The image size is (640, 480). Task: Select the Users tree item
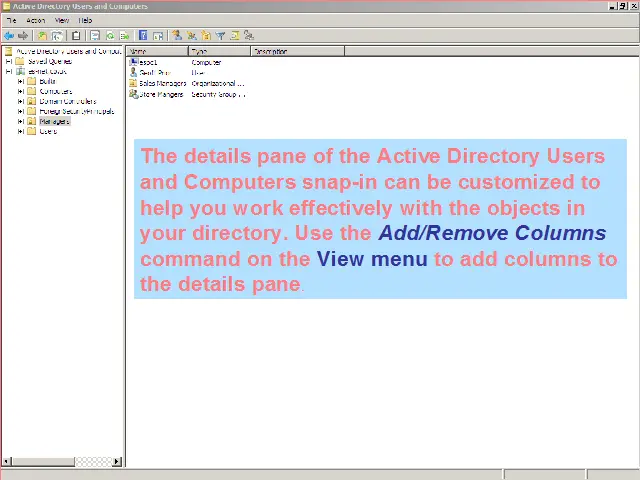(48, 131)
